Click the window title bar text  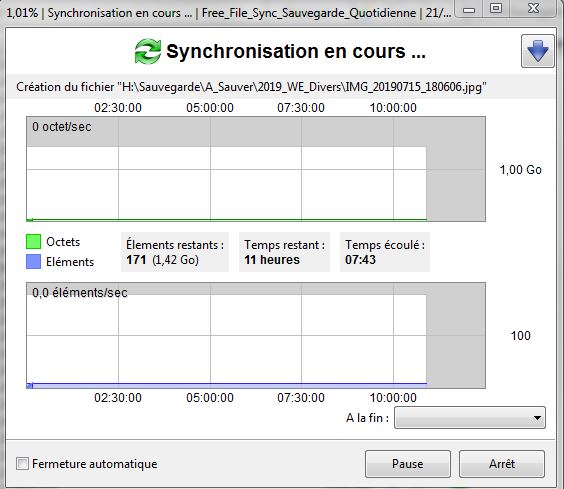[x=229, y=13]
